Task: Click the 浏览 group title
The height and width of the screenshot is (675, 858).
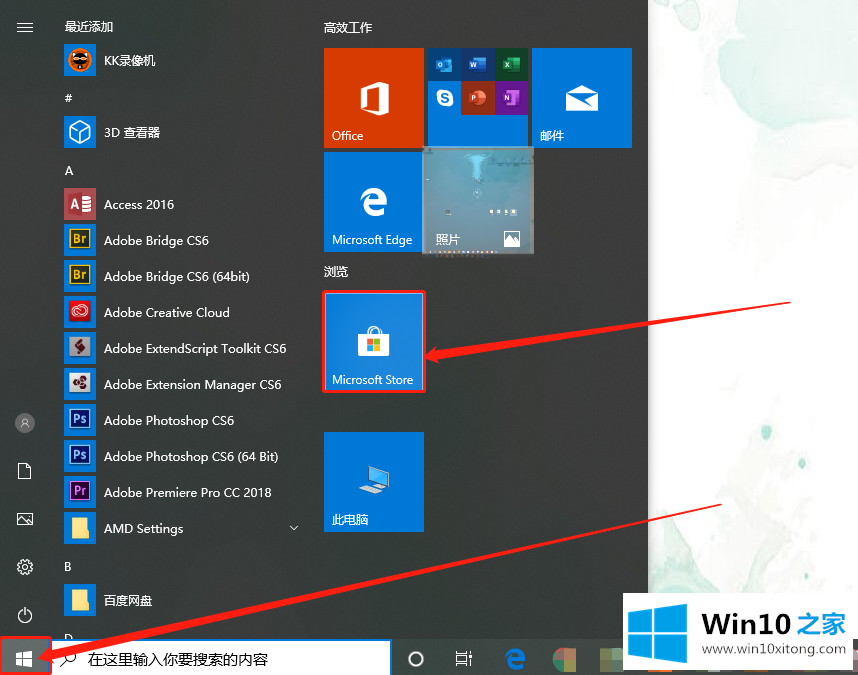Action: click(x=336, y=271)
